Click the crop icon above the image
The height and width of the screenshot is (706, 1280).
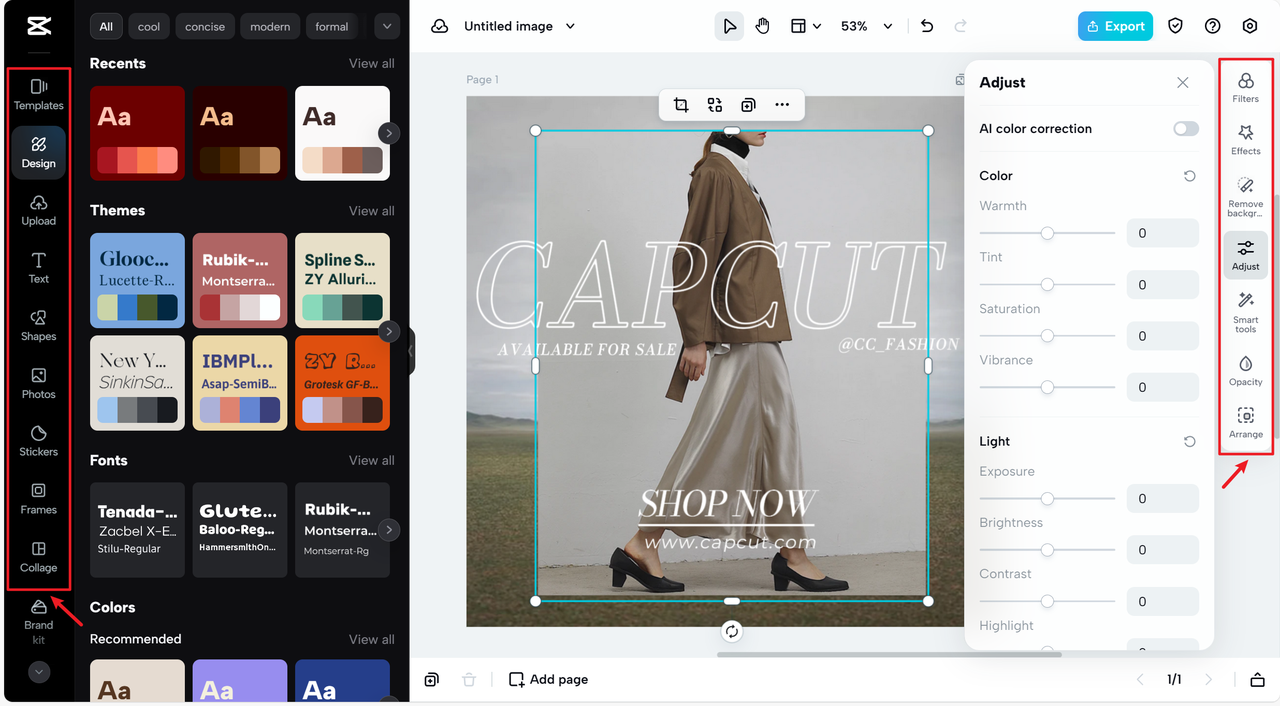click(x=681, y=105)
